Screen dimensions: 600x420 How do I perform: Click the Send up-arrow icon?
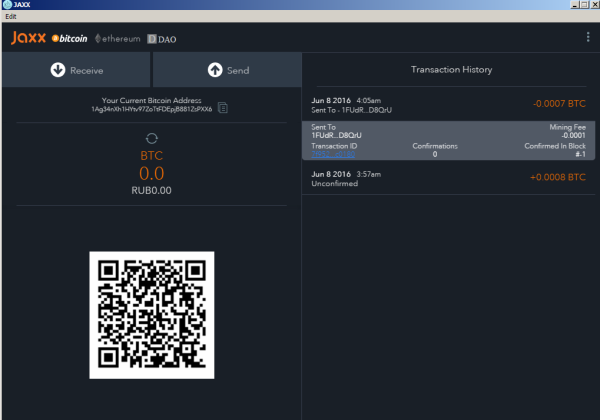[214, 70]
